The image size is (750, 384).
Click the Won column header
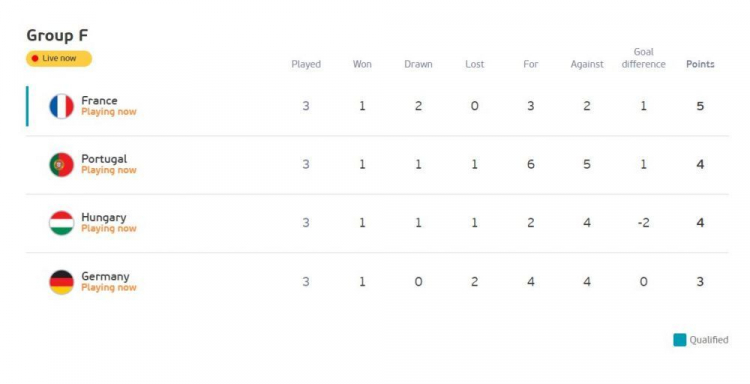point(362,64)
